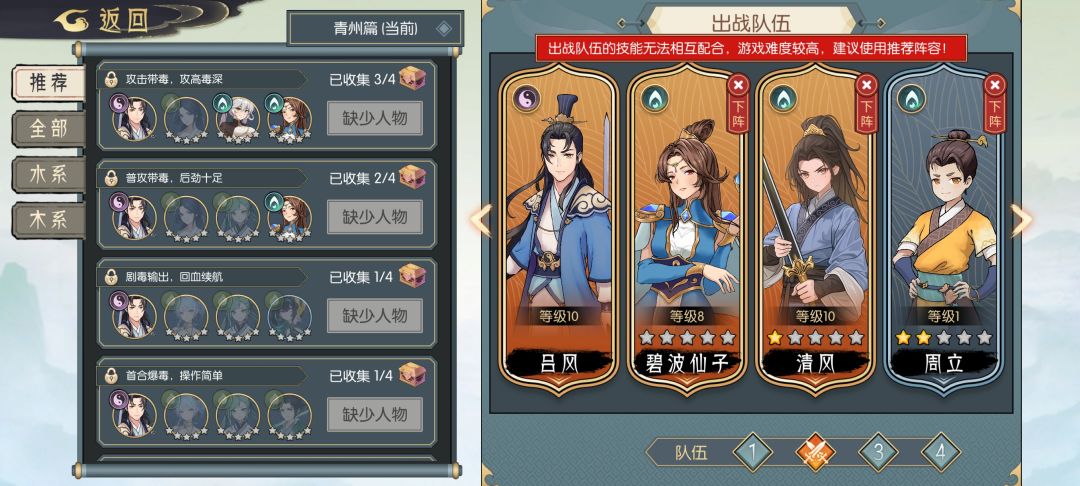Show the next characters with the right arrow
1080x486 pixels.
pyautogui.click(x=1021, y=220)
